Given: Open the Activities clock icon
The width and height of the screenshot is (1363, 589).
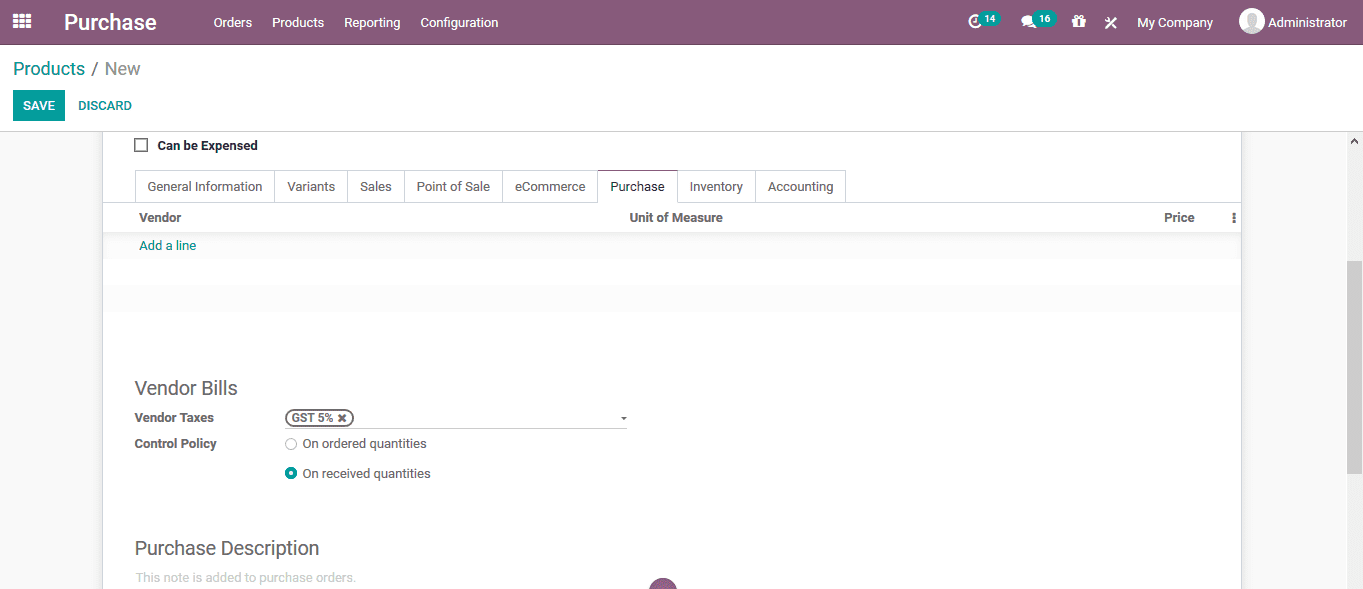Looking at the screenshot, I should [978, 21].
